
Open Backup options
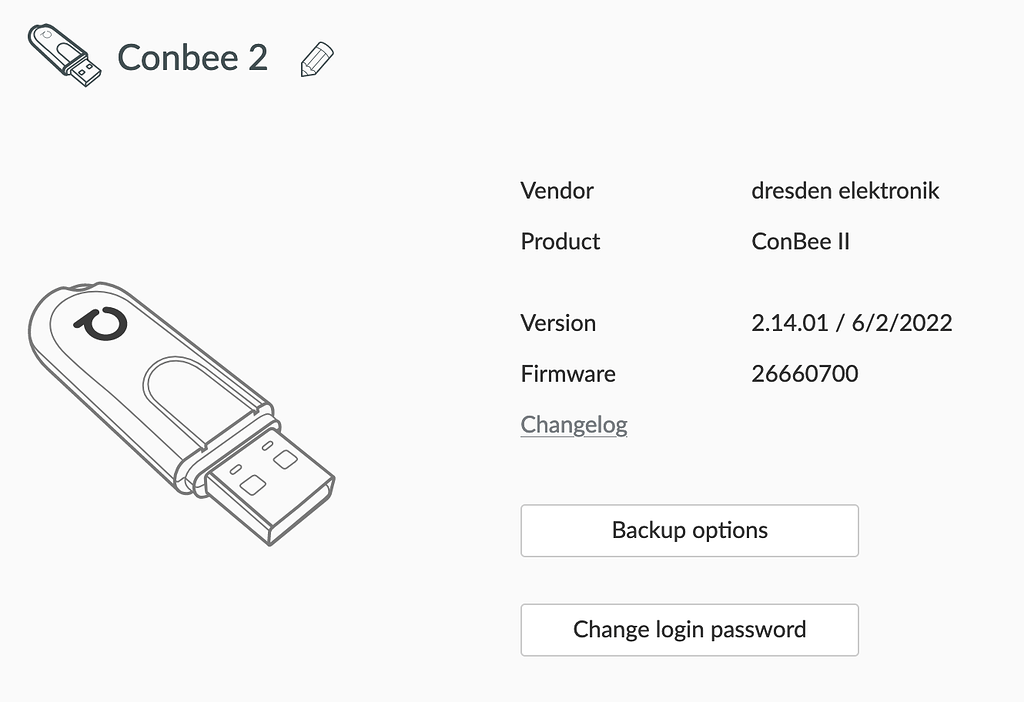coord(689,530)
